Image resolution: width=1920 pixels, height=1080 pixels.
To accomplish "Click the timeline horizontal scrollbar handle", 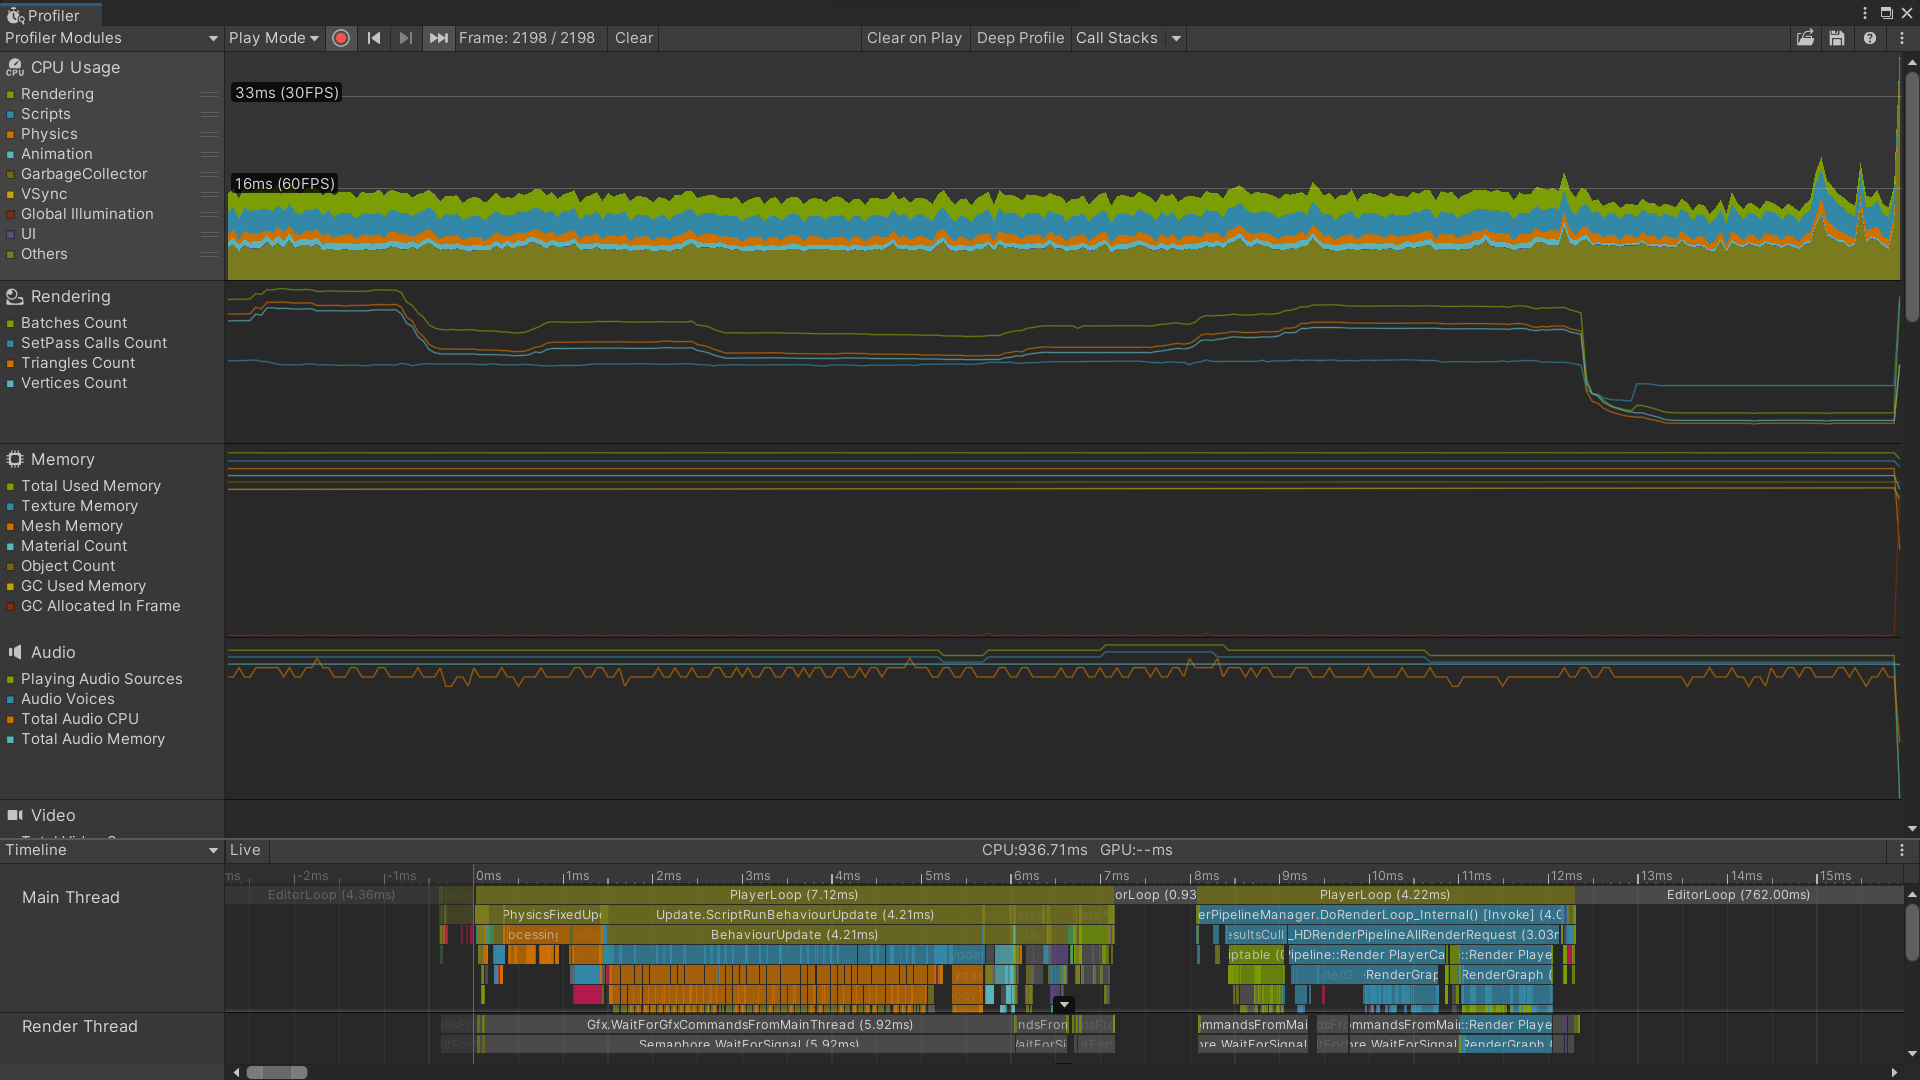I will [277, 1072].
